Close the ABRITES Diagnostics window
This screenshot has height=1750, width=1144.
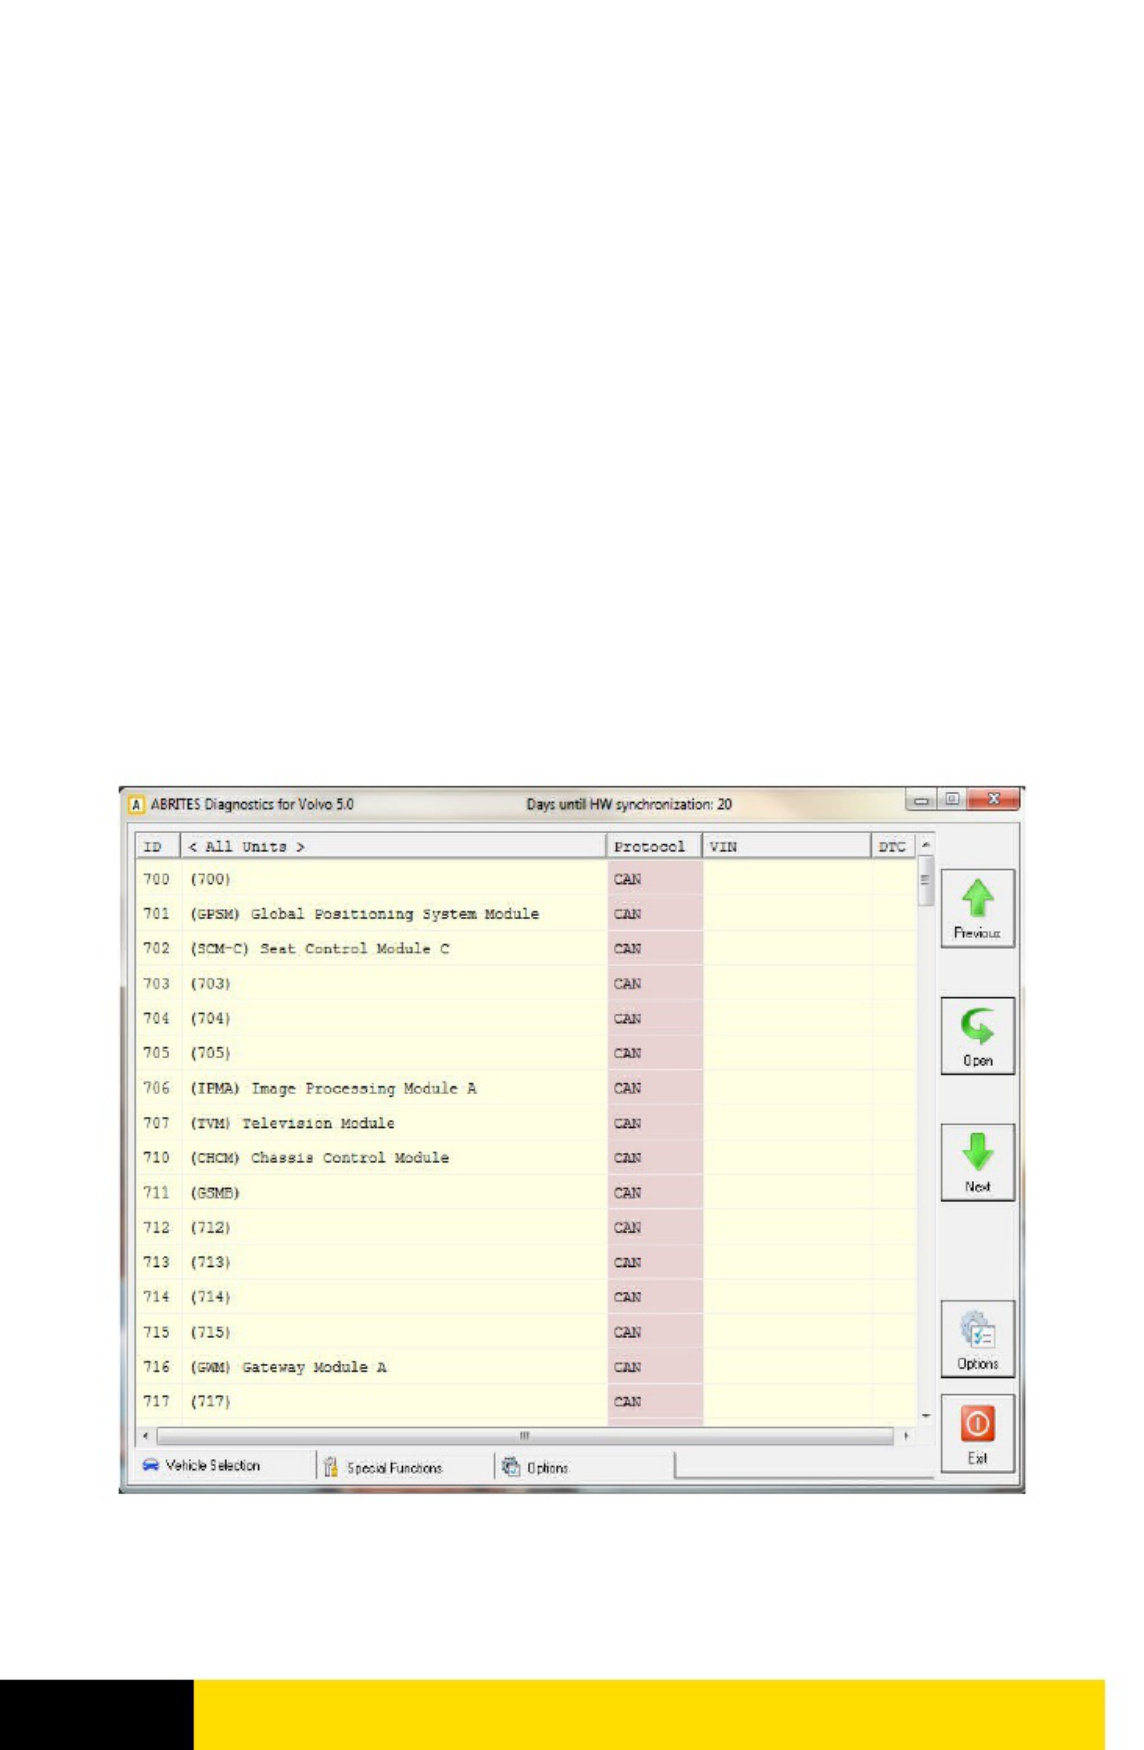click(993, 799)
